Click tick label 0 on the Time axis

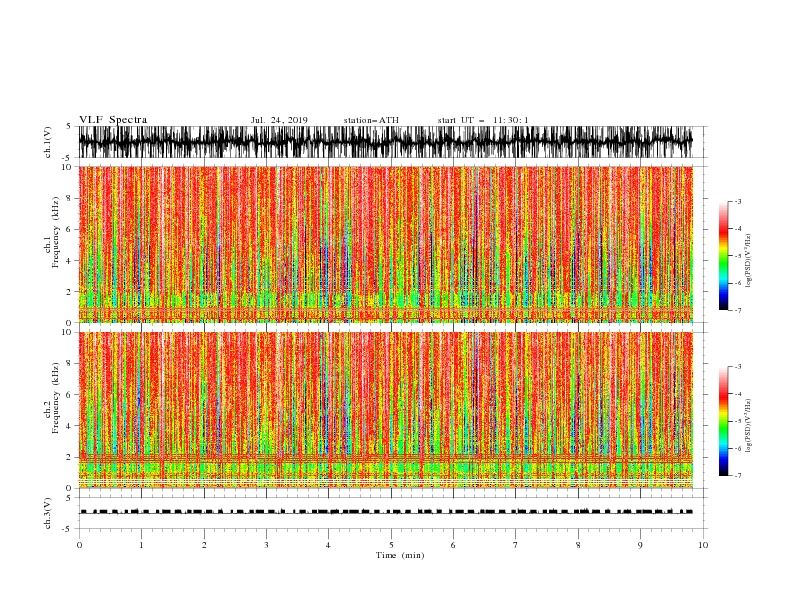[79, 545]
